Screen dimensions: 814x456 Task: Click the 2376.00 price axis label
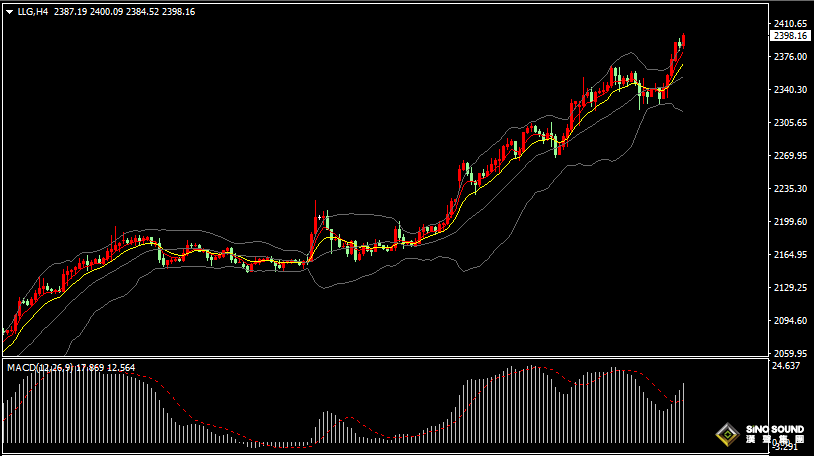pos(790,57)
